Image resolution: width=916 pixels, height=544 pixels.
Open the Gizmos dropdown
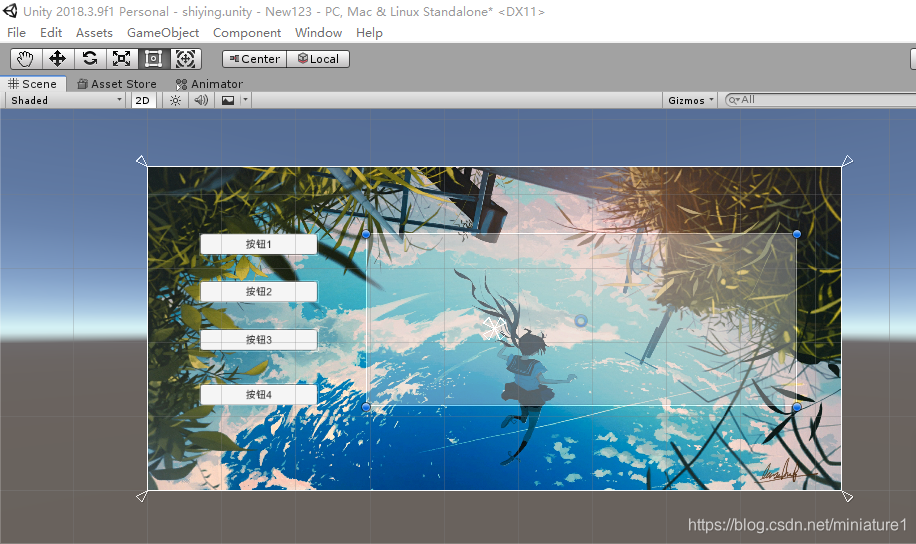691,101
